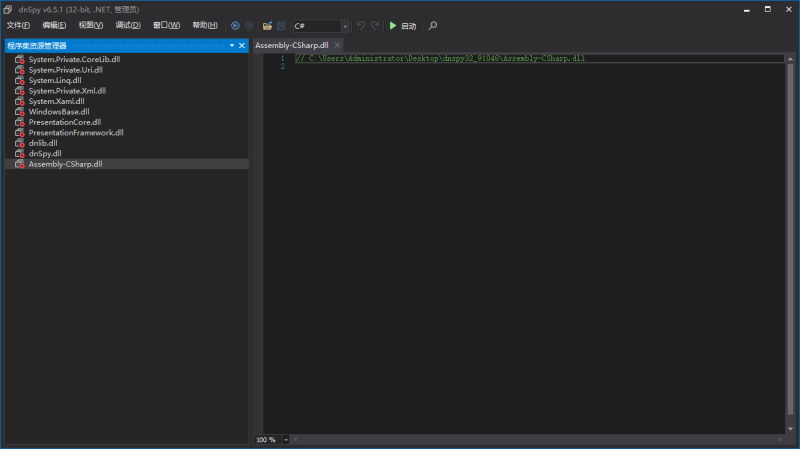This screenshot has height=449, width=800.
Task: Click the file path comment in the editor
Action: [440, 59]
